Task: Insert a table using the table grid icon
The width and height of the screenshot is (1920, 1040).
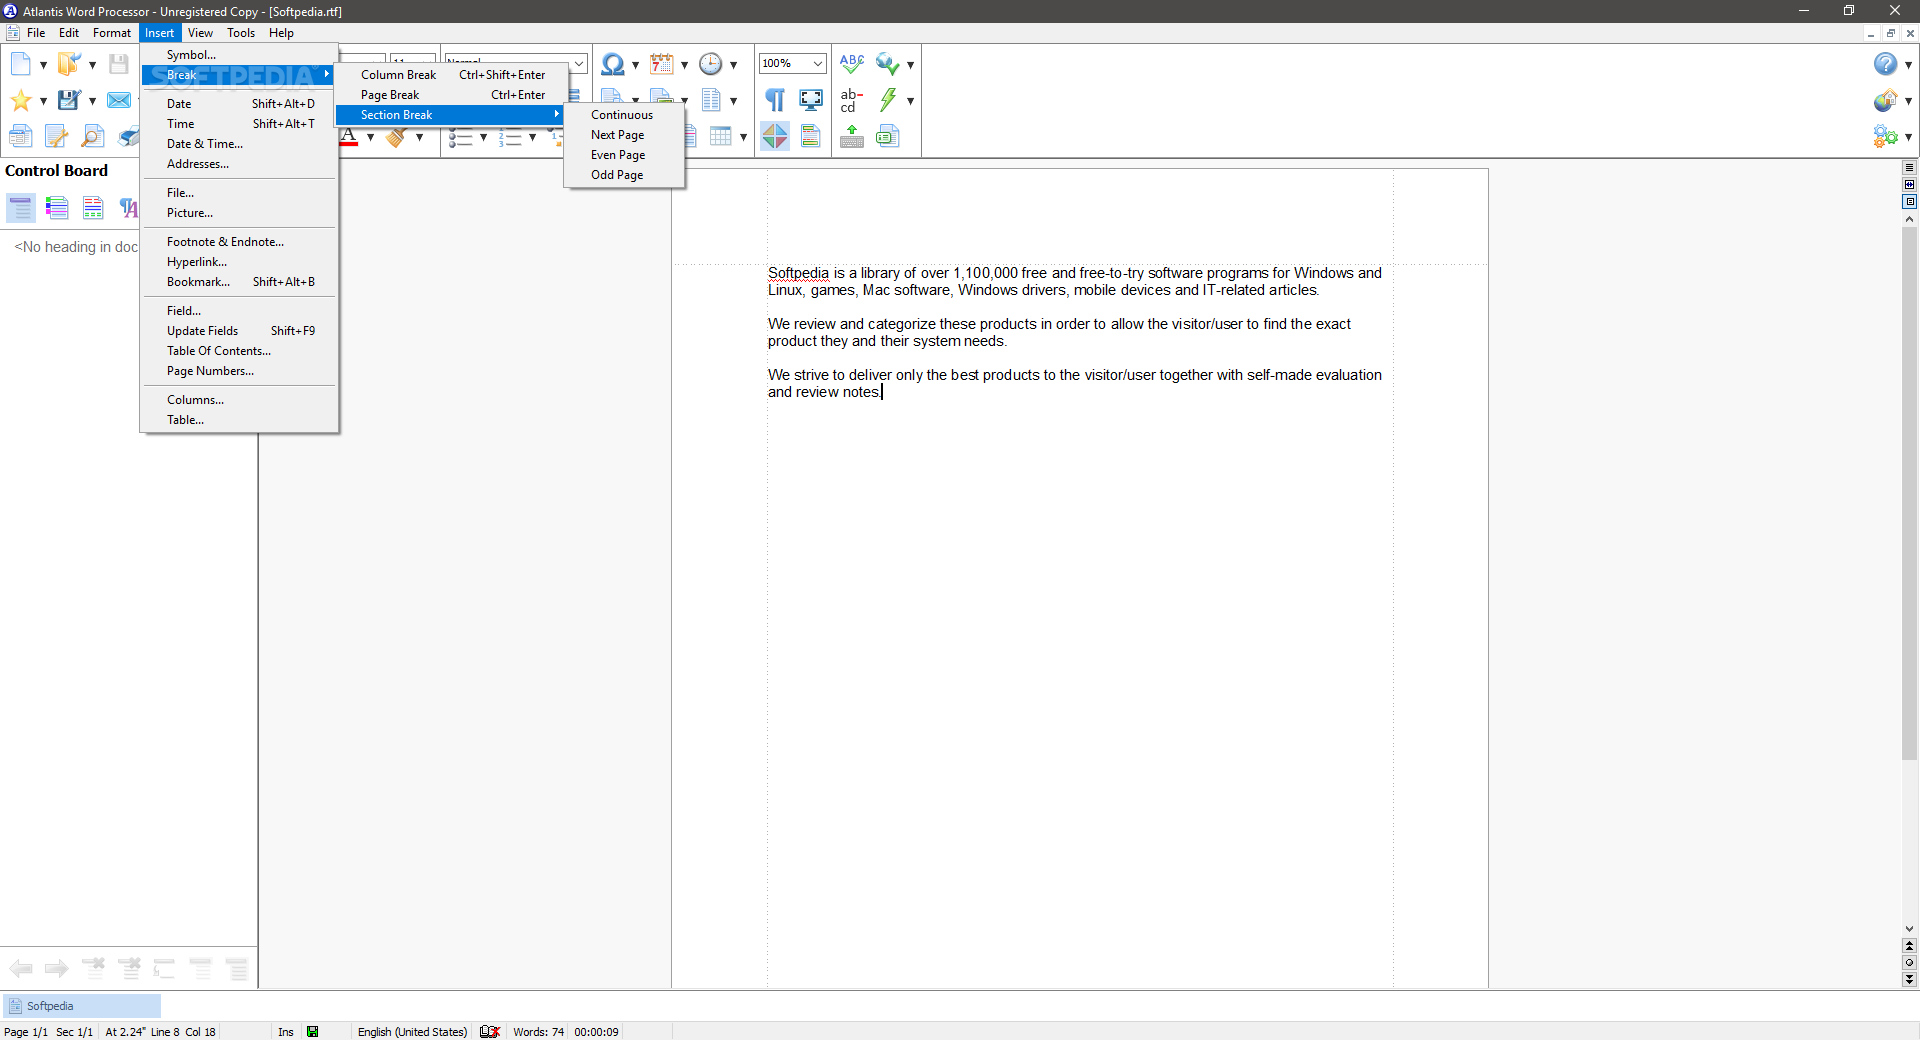Action: 723,136
